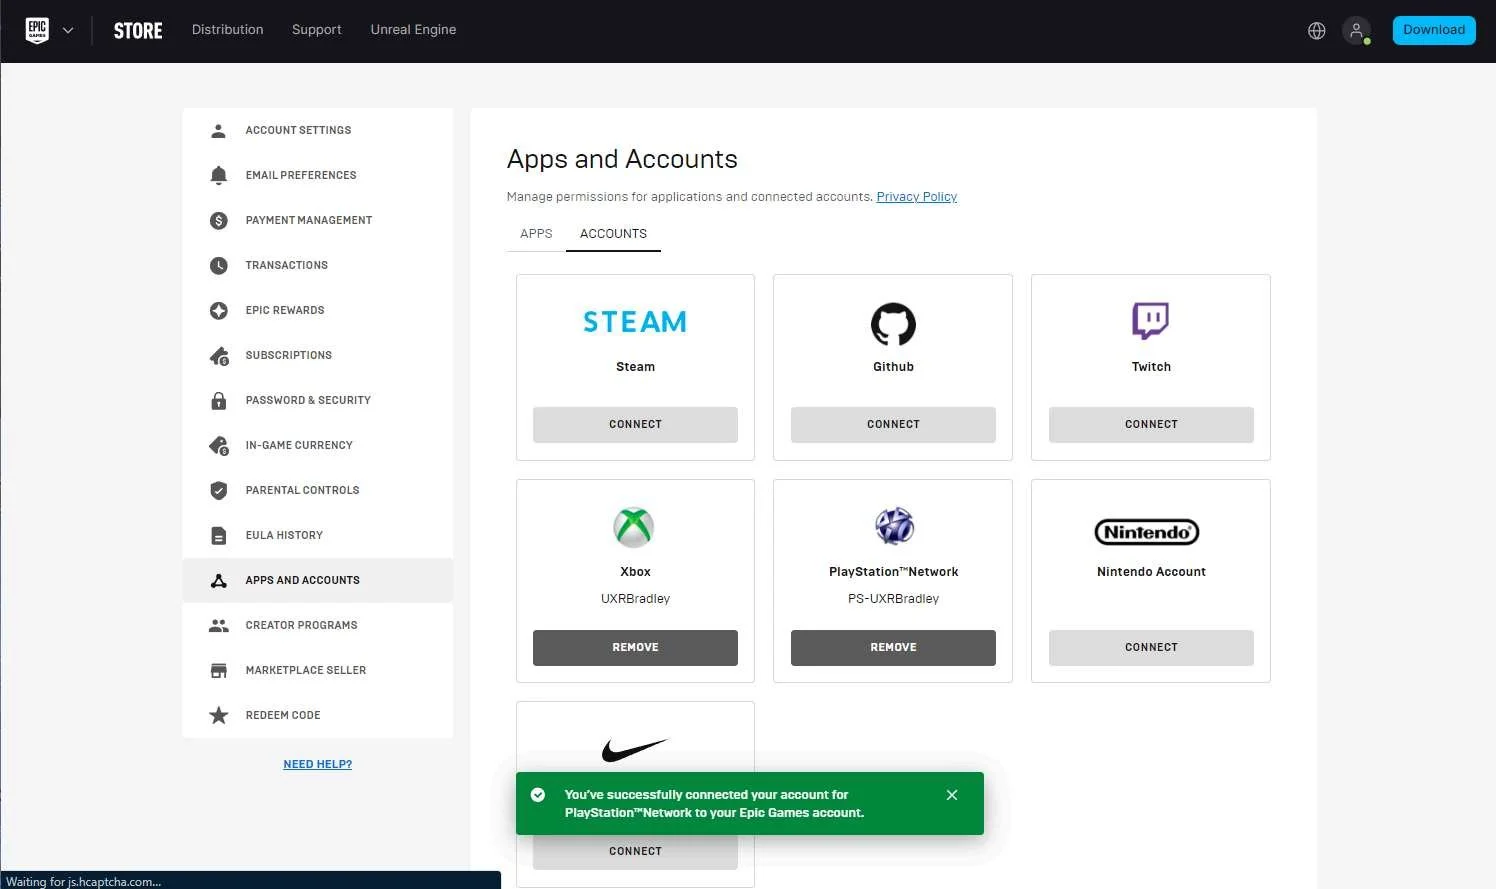The image size is (1496, 889).
Task: Expand the Epic Games logo dropdown chevron
Action: 68,31
